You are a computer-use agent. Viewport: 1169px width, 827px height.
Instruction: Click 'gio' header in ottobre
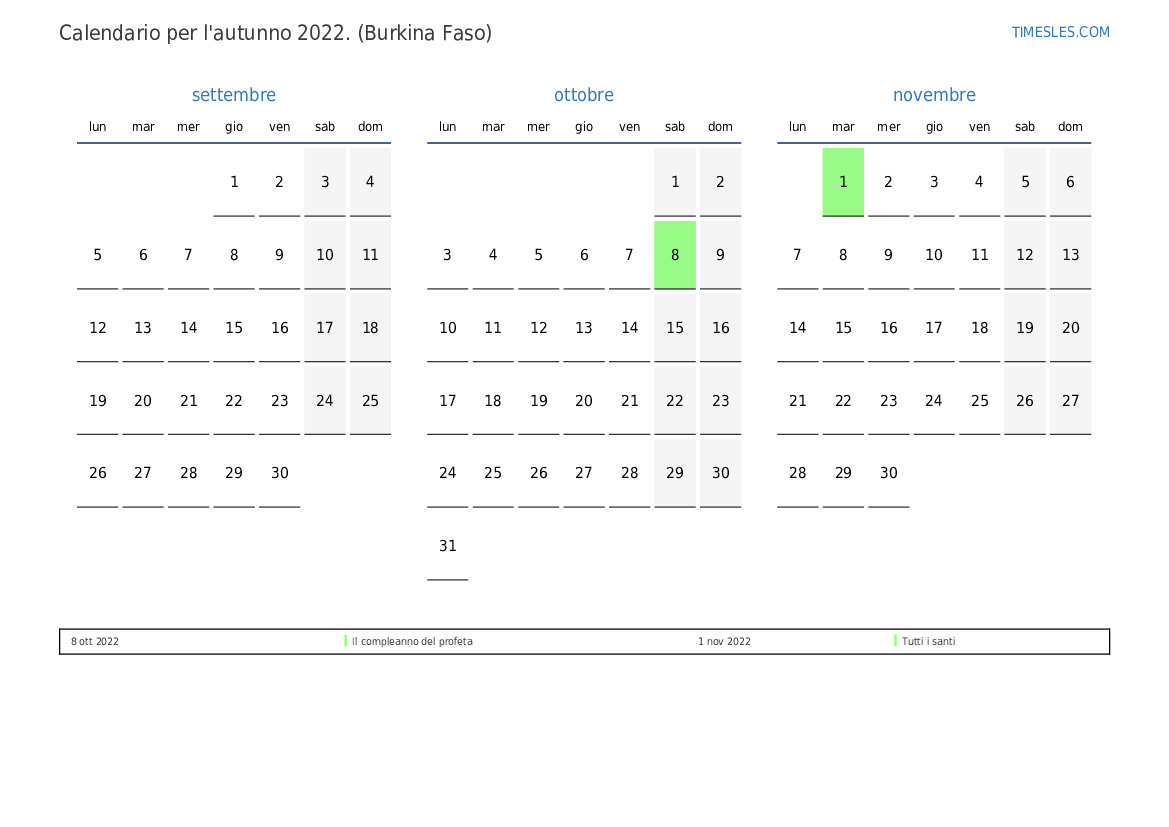[x=584, y=127]
